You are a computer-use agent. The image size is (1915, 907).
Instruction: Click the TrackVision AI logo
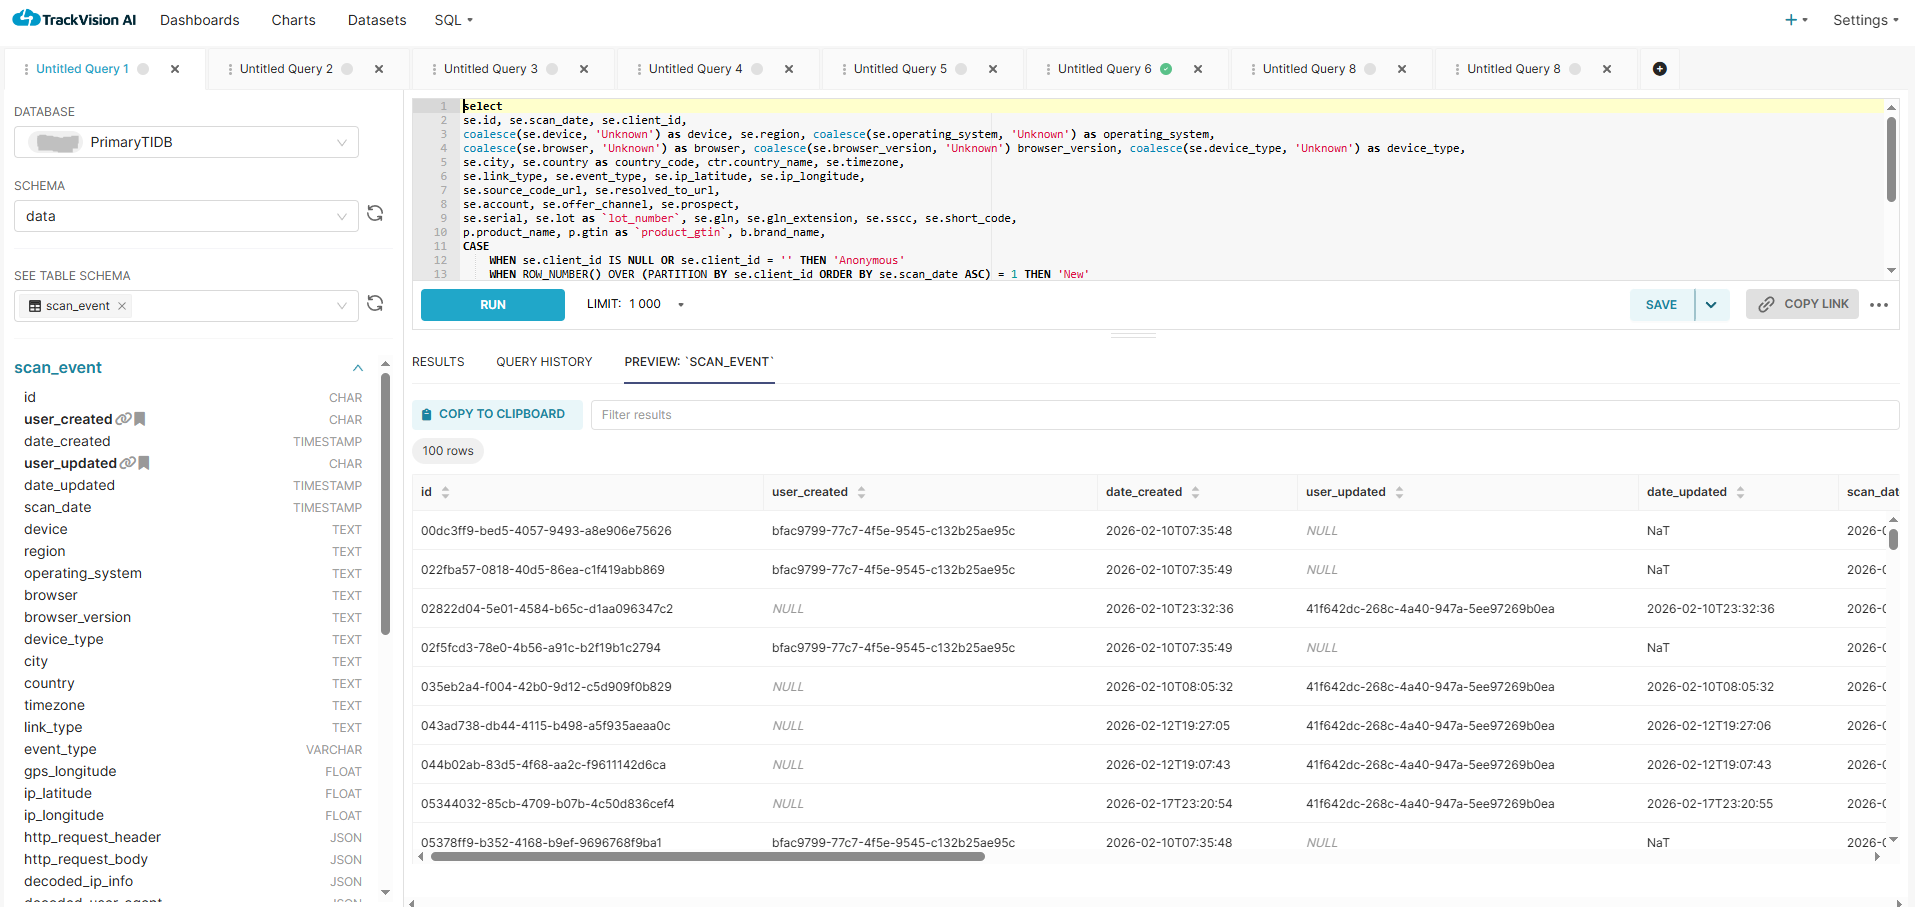pos(74,19)
